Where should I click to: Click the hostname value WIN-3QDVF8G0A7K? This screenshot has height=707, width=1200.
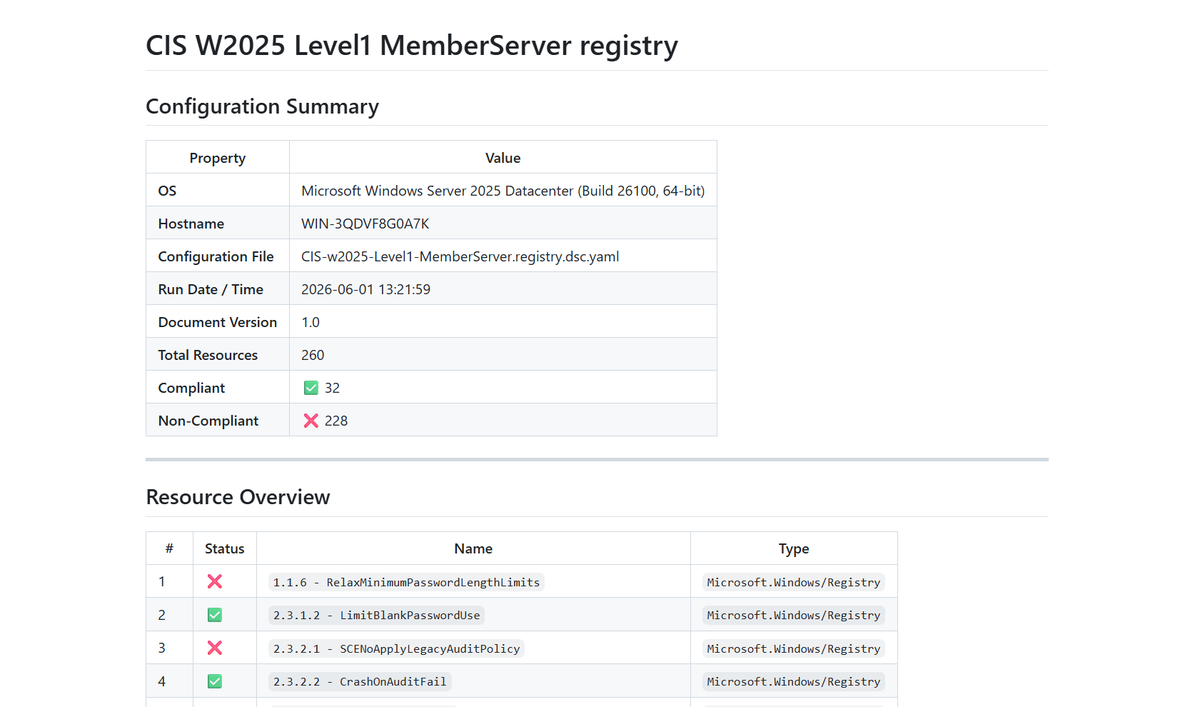pyautogui.click(x=365, y=223)
